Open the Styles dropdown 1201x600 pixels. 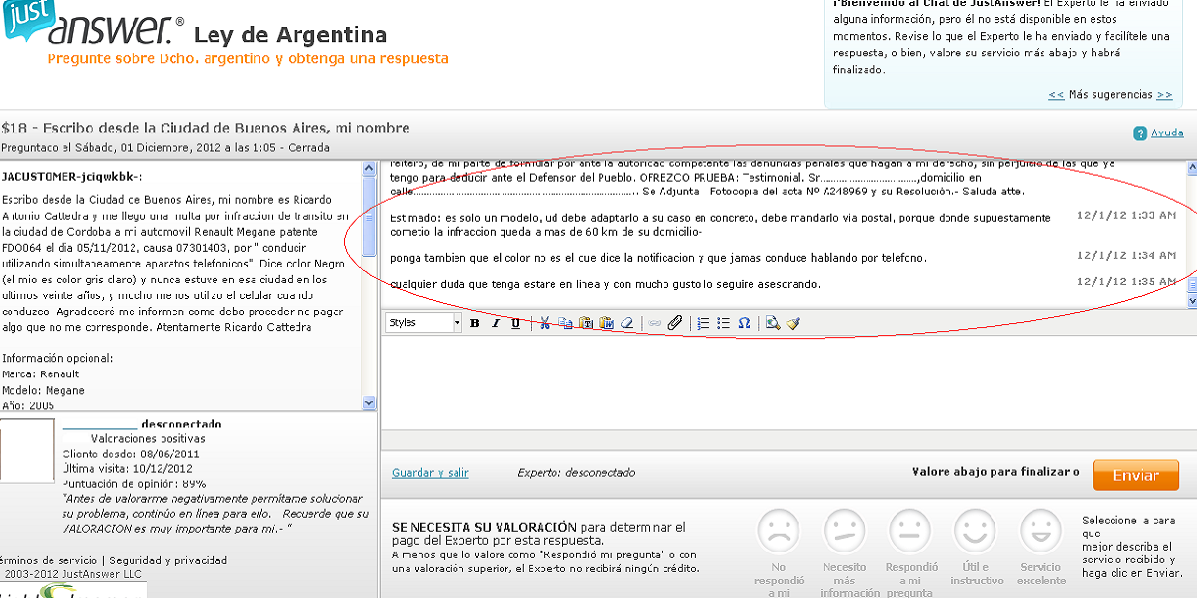pos(424,323)
